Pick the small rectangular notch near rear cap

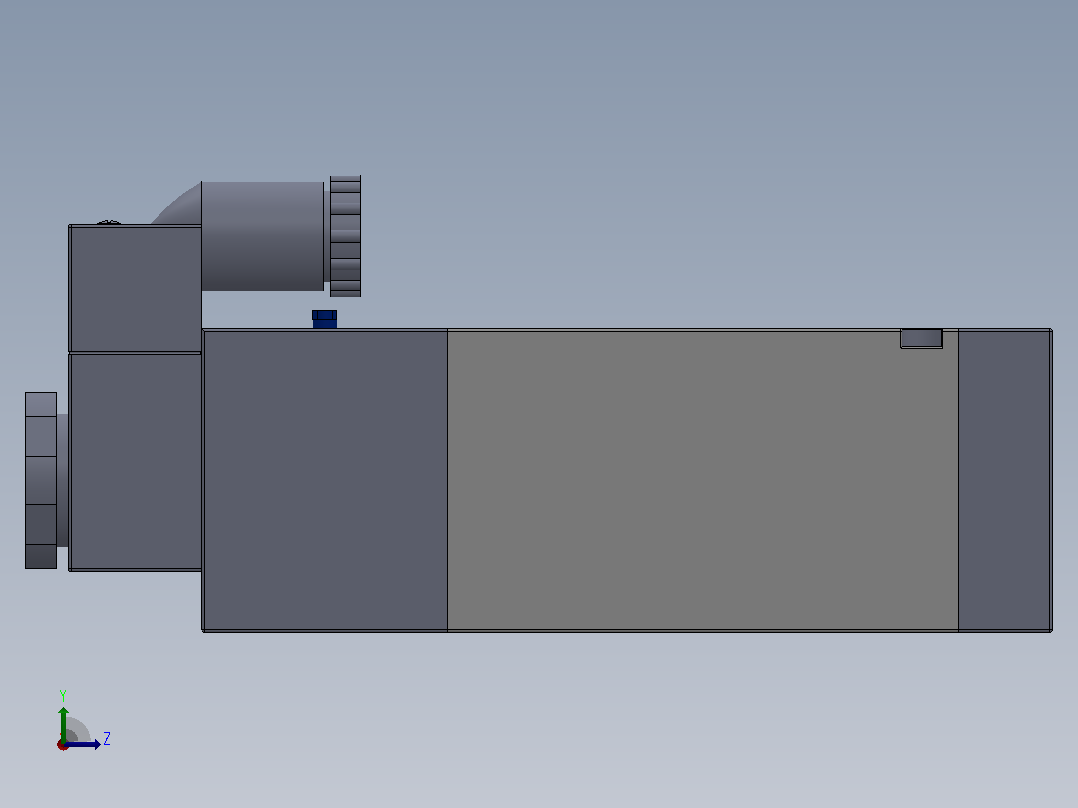(921, 338)
